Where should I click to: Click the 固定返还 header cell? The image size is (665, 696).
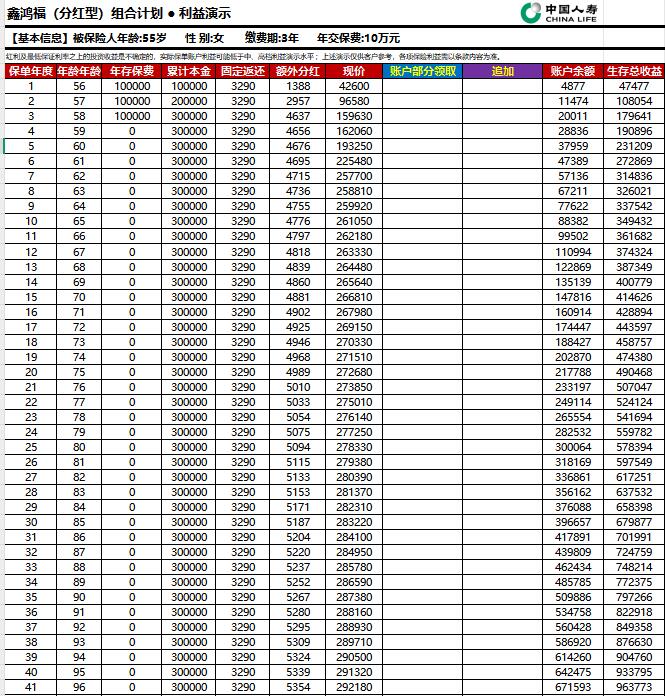pyautogui.click(x=243, y=72)
